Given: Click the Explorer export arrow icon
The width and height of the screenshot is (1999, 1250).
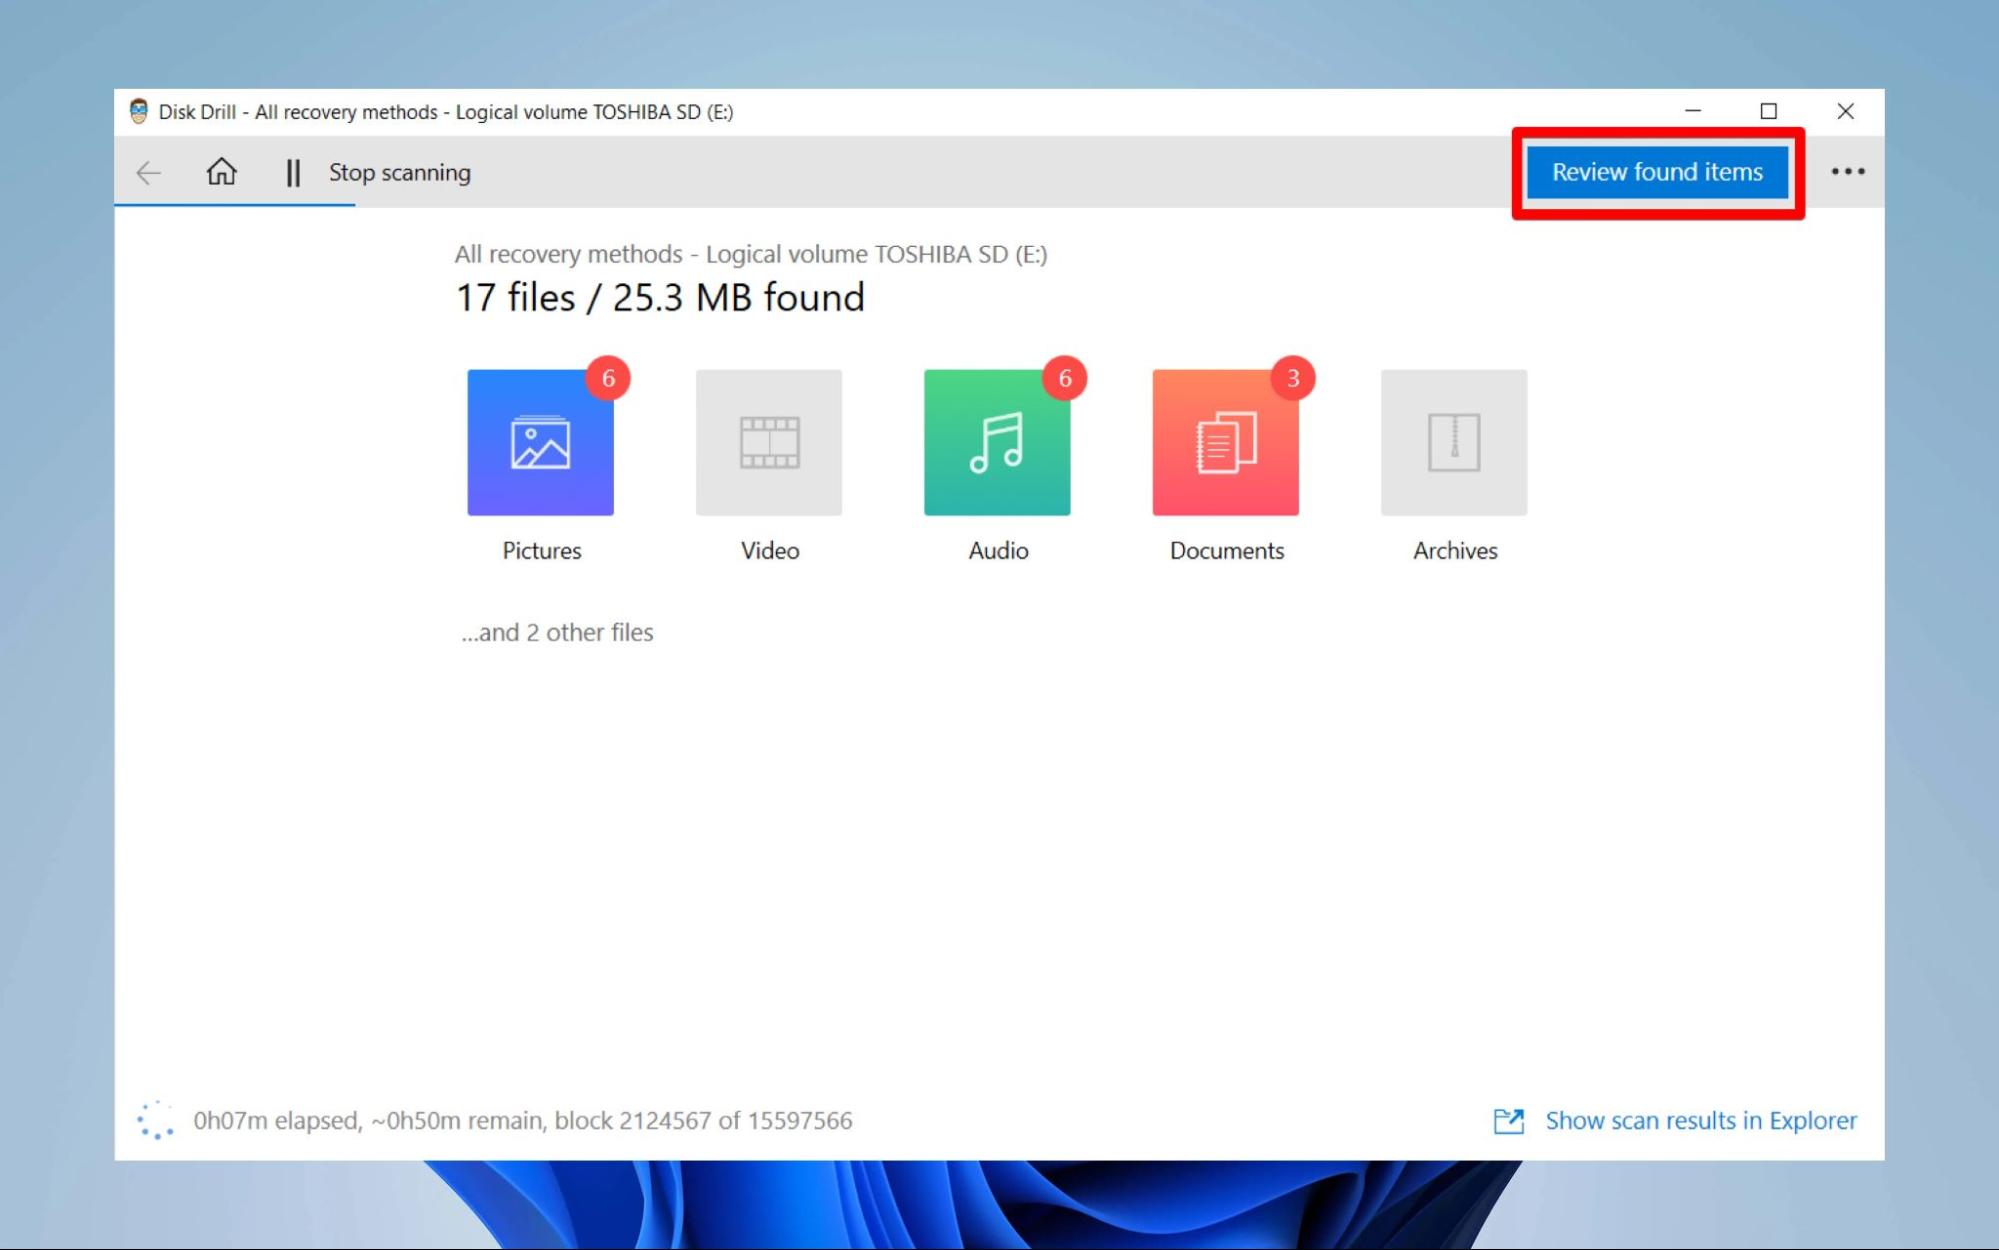Looking at the screenshot, I should coord(1509,1121).
